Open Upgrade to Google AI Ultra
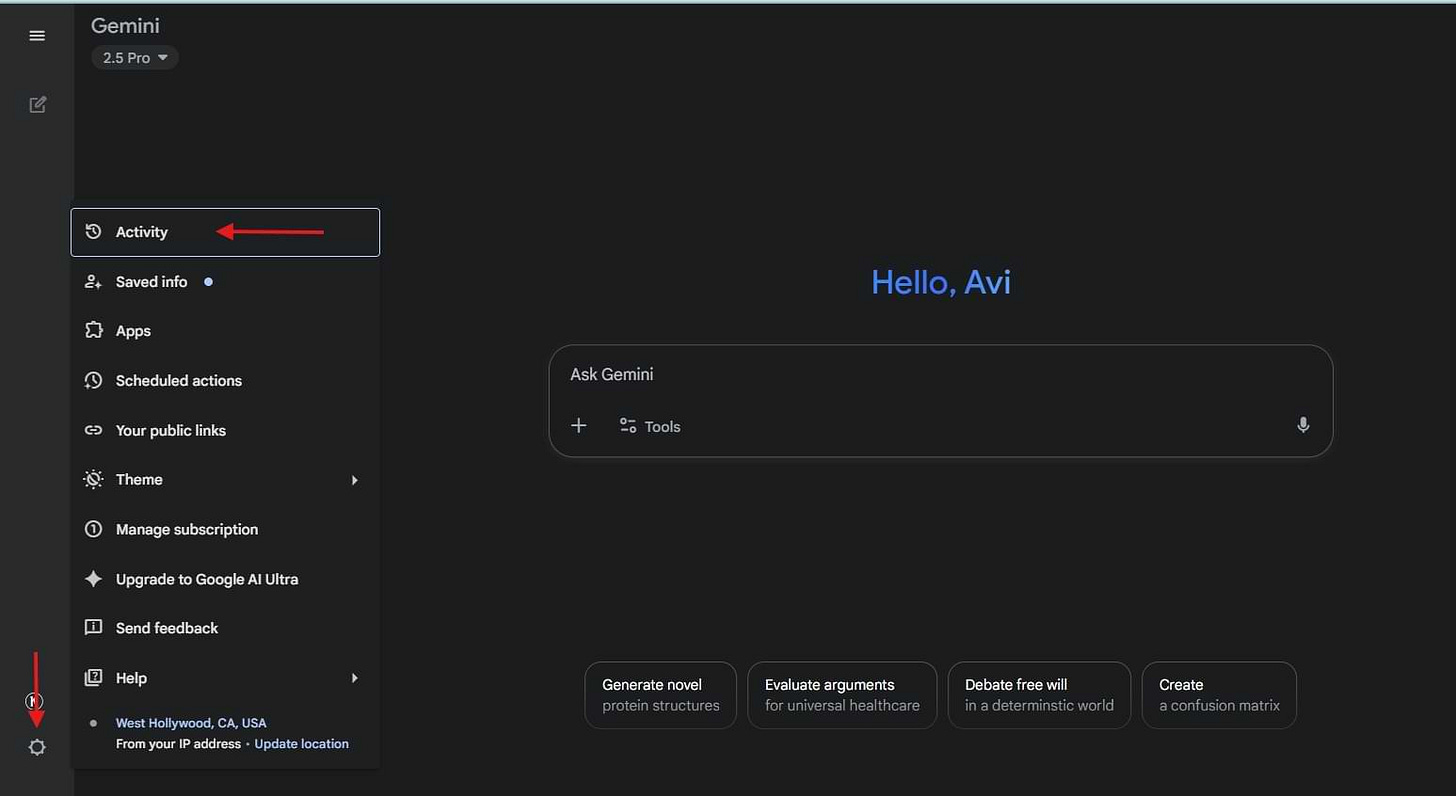The width and height of the screenshot is (1456, 796). 206,579
